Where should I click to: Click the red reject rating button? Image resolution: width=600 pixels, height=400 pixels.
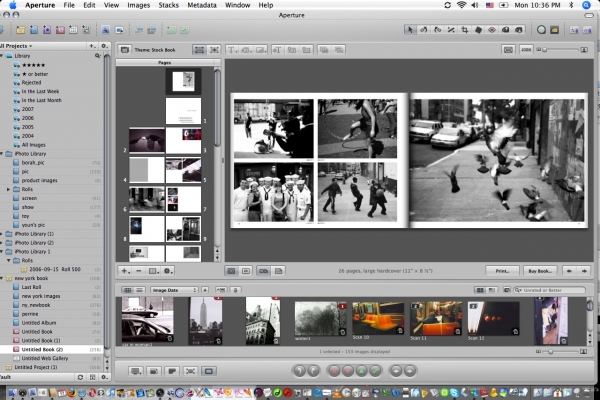(334, 370)
